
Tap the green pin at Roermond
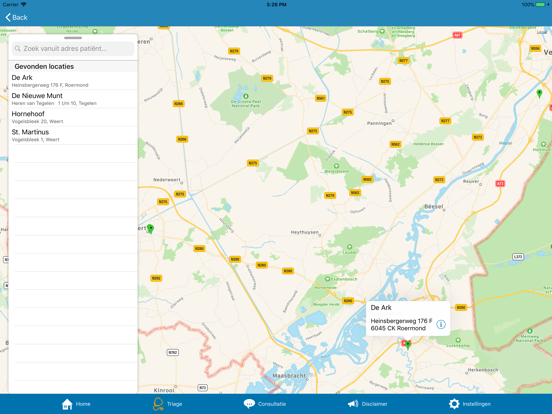[x=408, y=344]
